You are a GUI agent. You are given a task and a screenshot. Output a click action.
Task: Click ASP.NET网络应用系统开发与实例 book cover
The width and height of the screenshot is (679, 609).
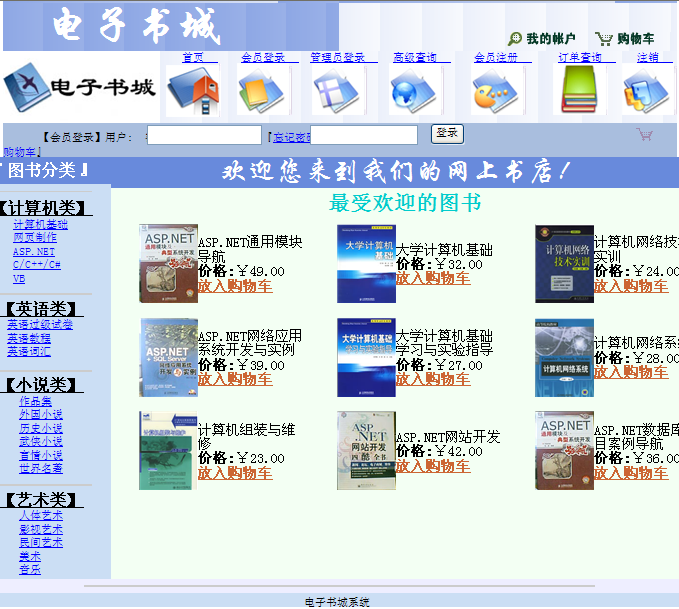[168, 357]
